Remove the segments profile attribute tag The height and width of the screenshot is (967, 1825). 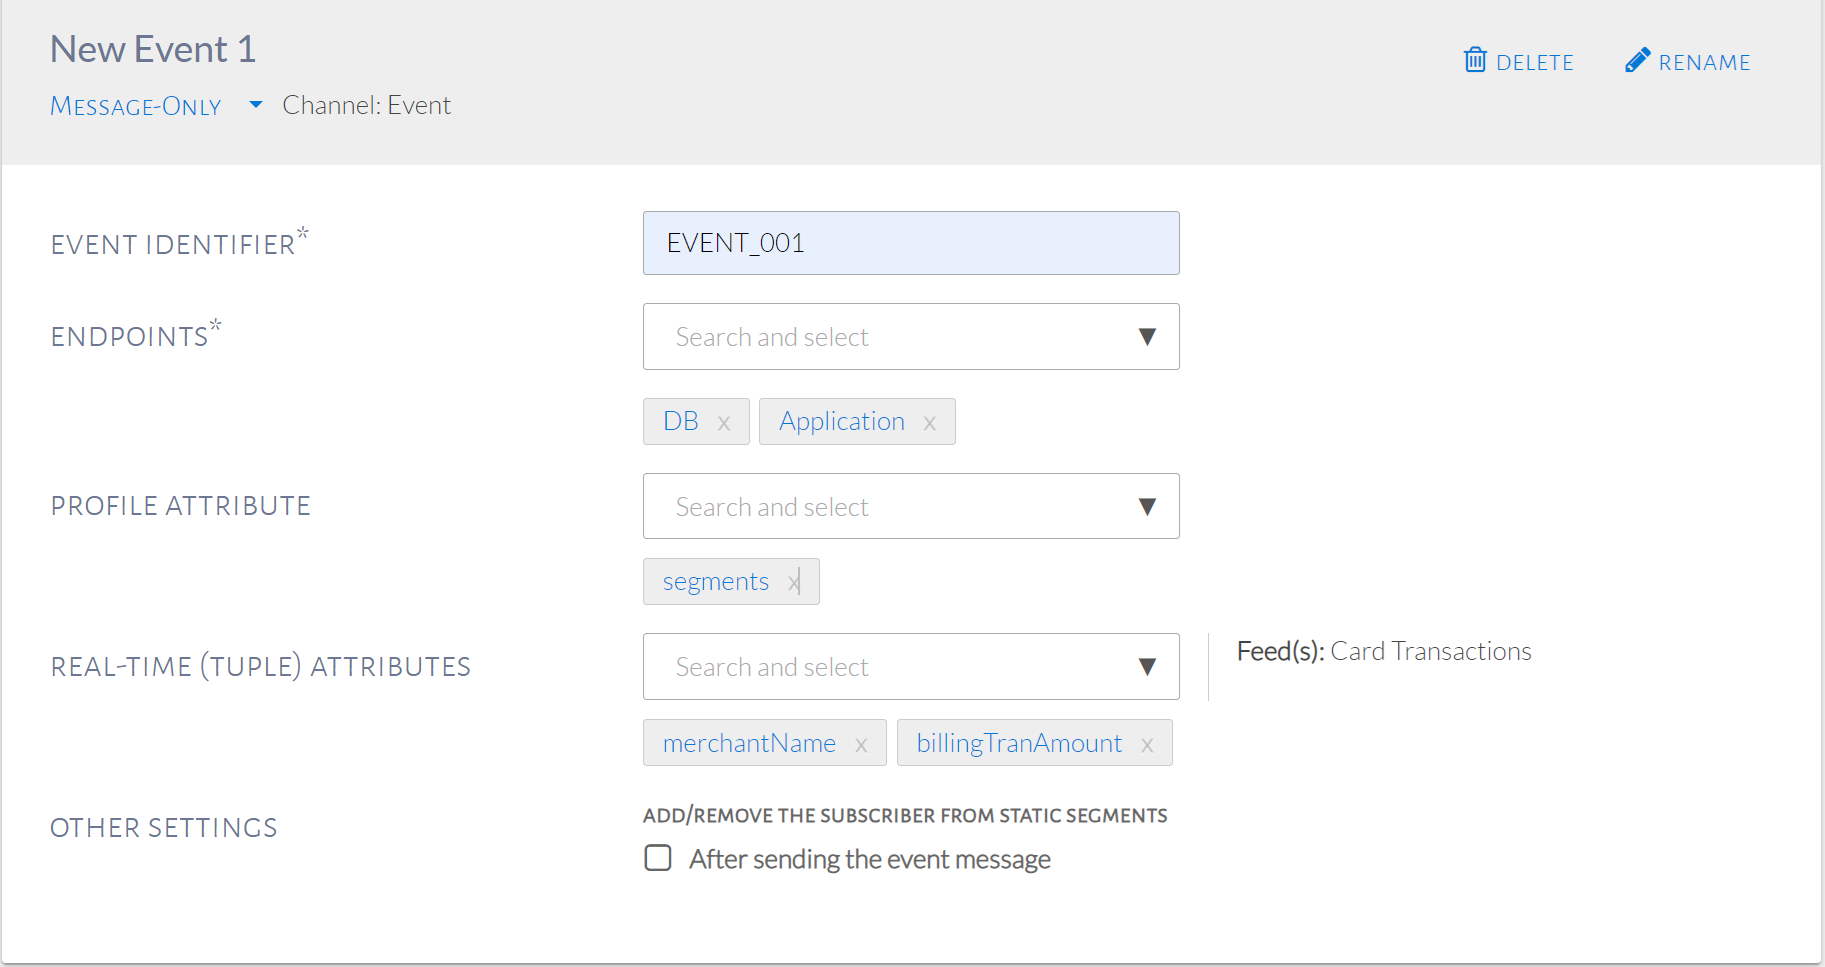[x=793, y=582]
